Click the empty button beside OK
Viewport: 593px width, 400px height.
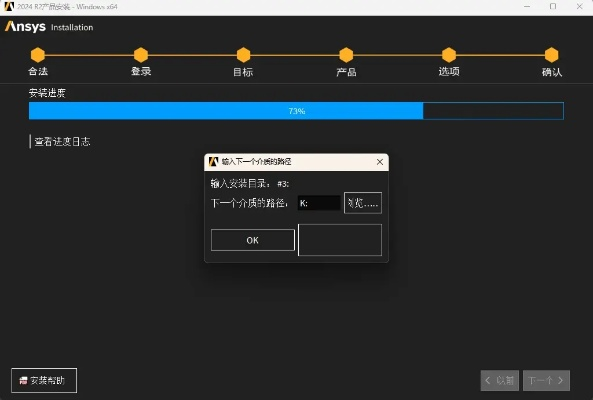pyautogui.click(x=340, y=240)
